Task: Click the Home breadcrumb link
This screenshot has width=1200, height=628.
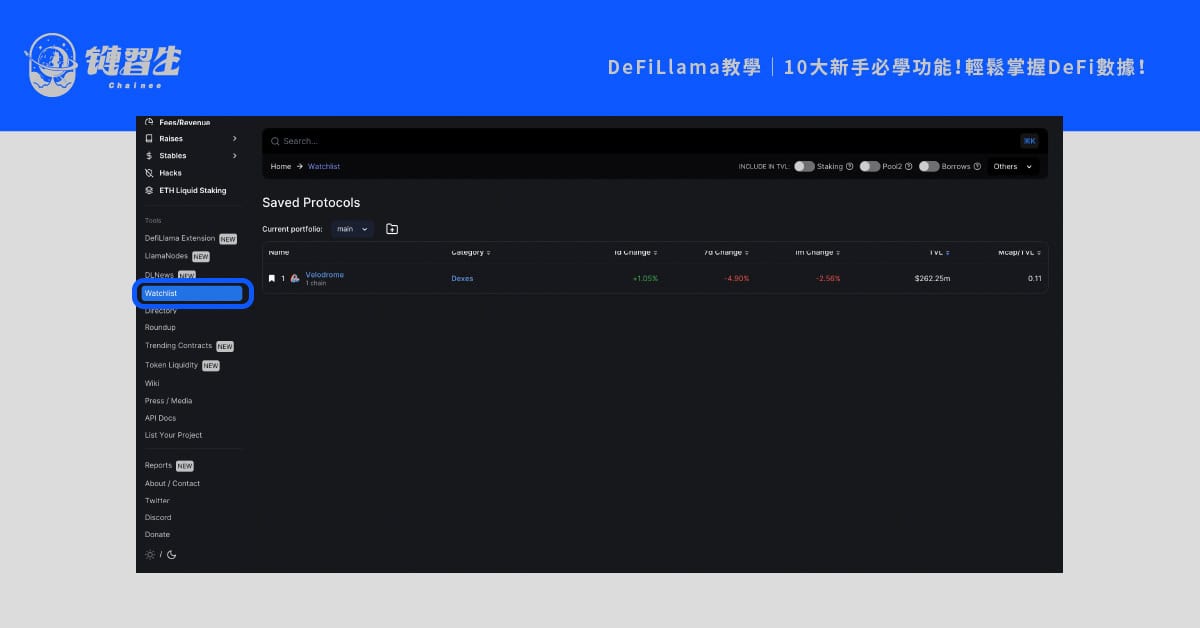Action: point(281,167)
